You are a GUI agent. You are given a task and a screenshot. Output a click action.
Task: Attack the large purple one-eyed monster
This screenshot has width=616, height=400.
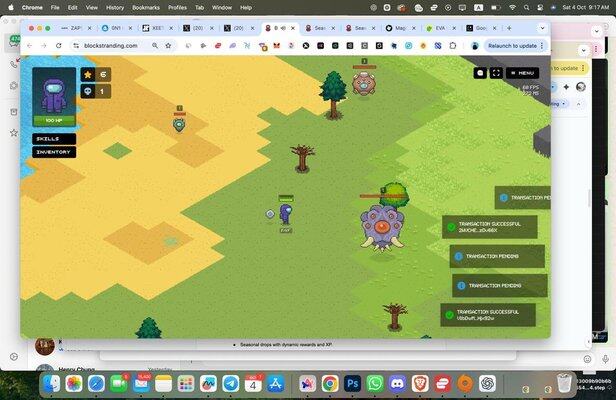(383, 226)
